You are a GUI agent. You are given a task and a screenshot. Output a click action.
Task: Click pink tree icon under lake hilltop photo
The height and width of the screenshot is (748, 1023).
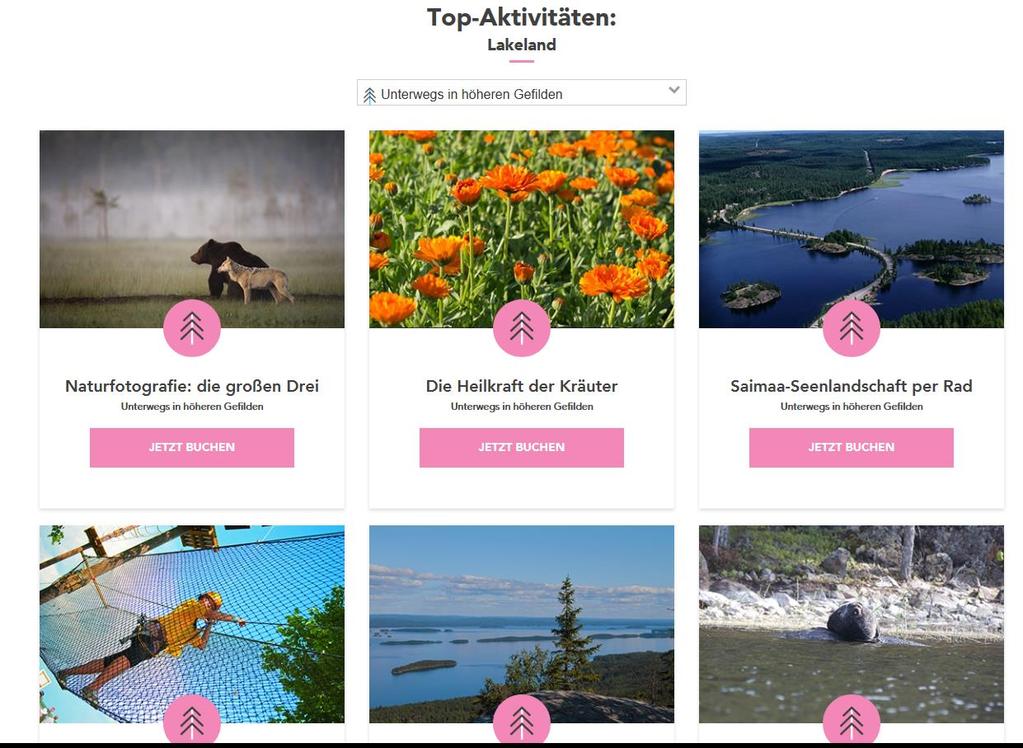pyautogui.click(x=521, y=719)
